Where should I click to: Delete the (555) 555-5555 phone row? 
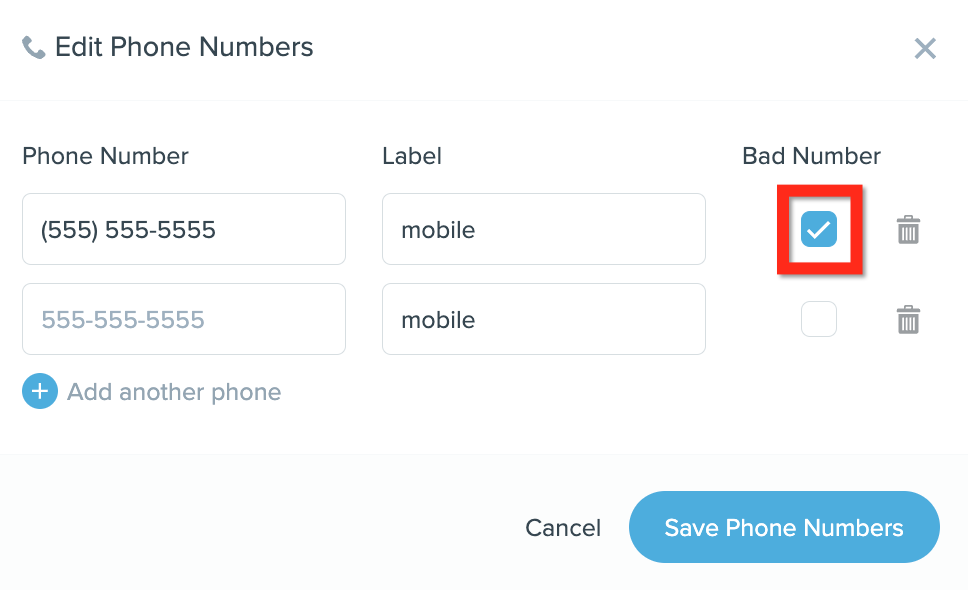[908, 230]
